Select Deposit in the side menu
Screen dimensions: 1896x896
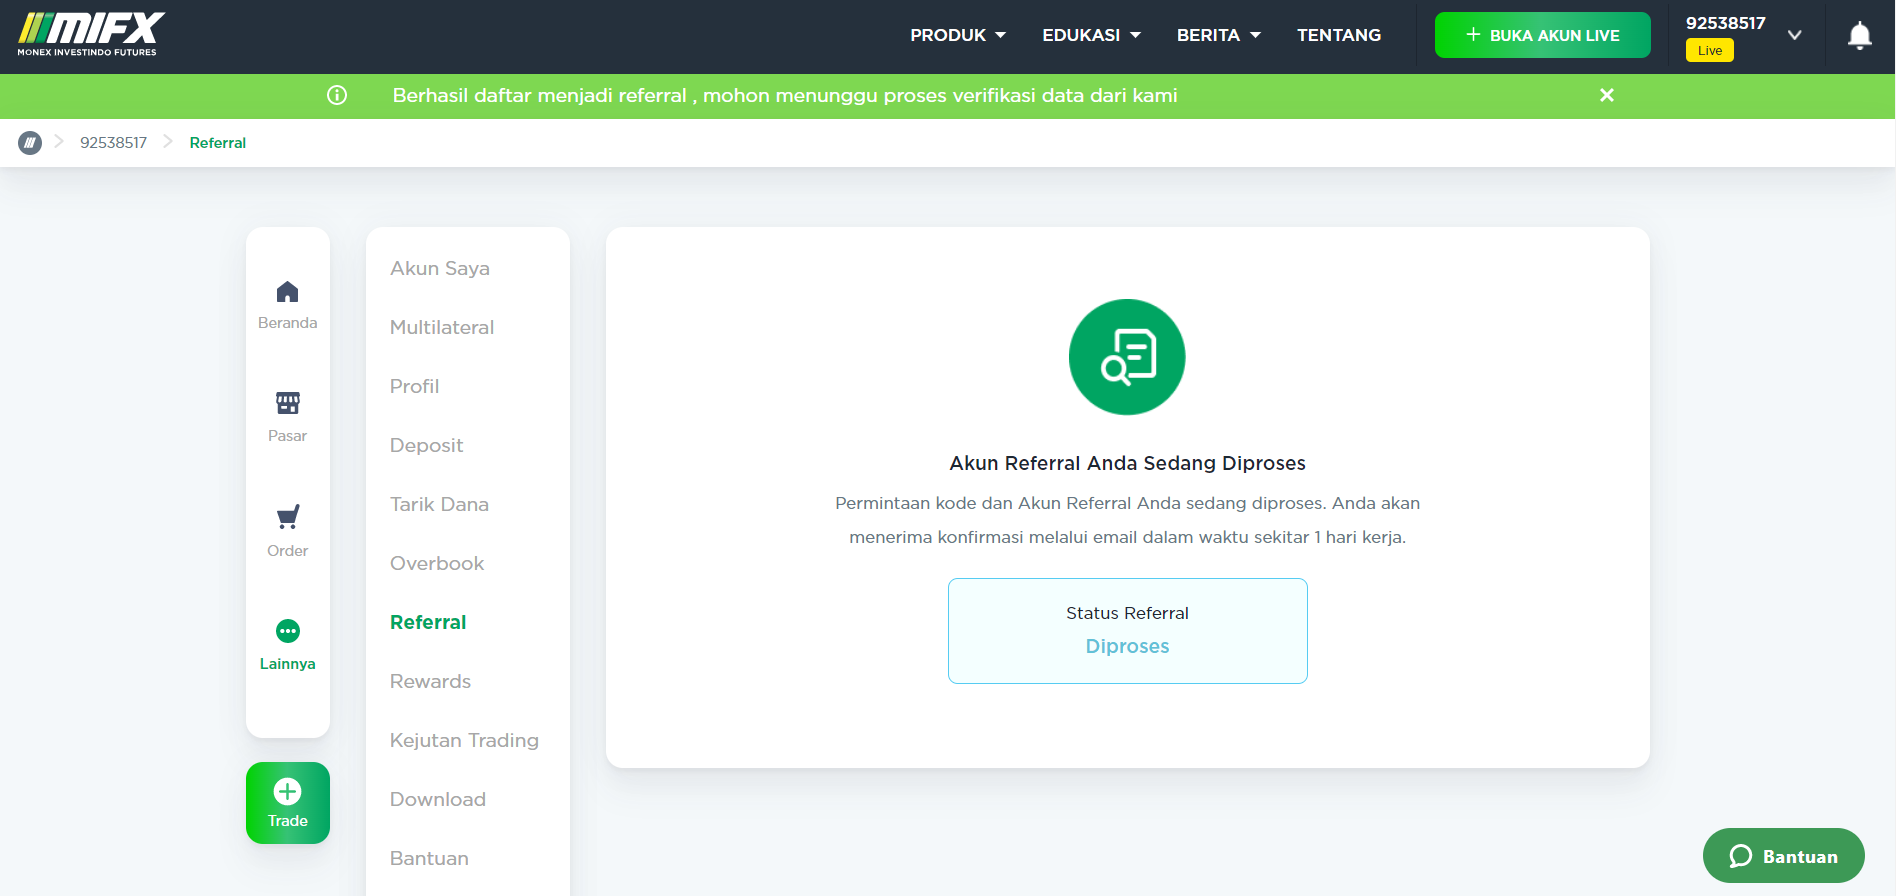click(426, 445)
